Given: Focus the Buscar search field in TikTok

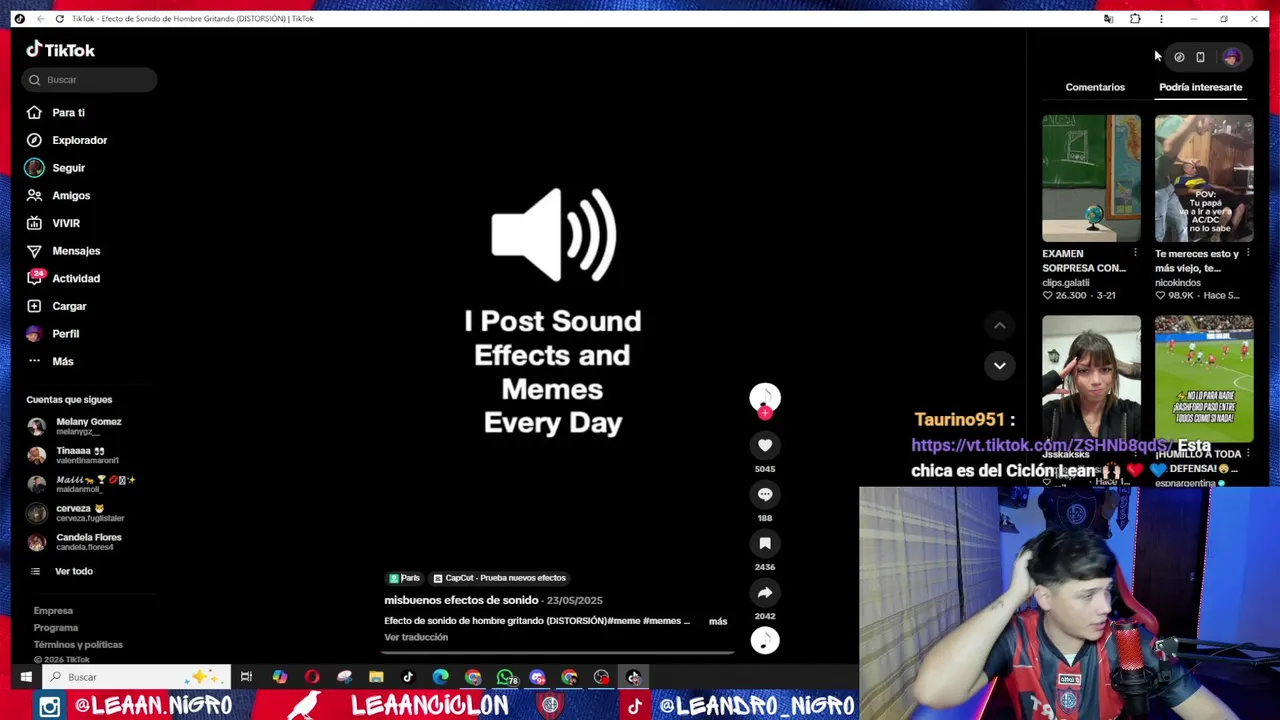Looking at the screenshot, I should tap(89, 80).
